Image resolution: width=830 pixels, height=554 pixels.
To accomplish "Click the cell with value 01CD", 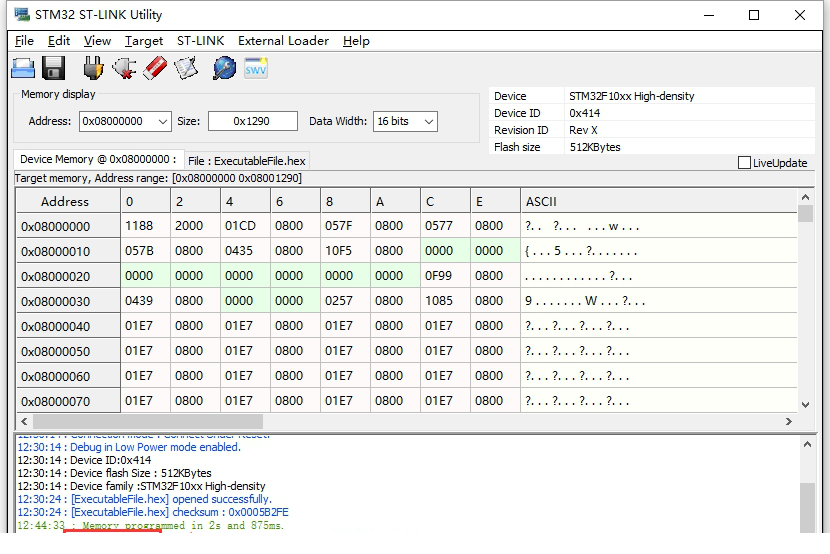I will [246, 226].
